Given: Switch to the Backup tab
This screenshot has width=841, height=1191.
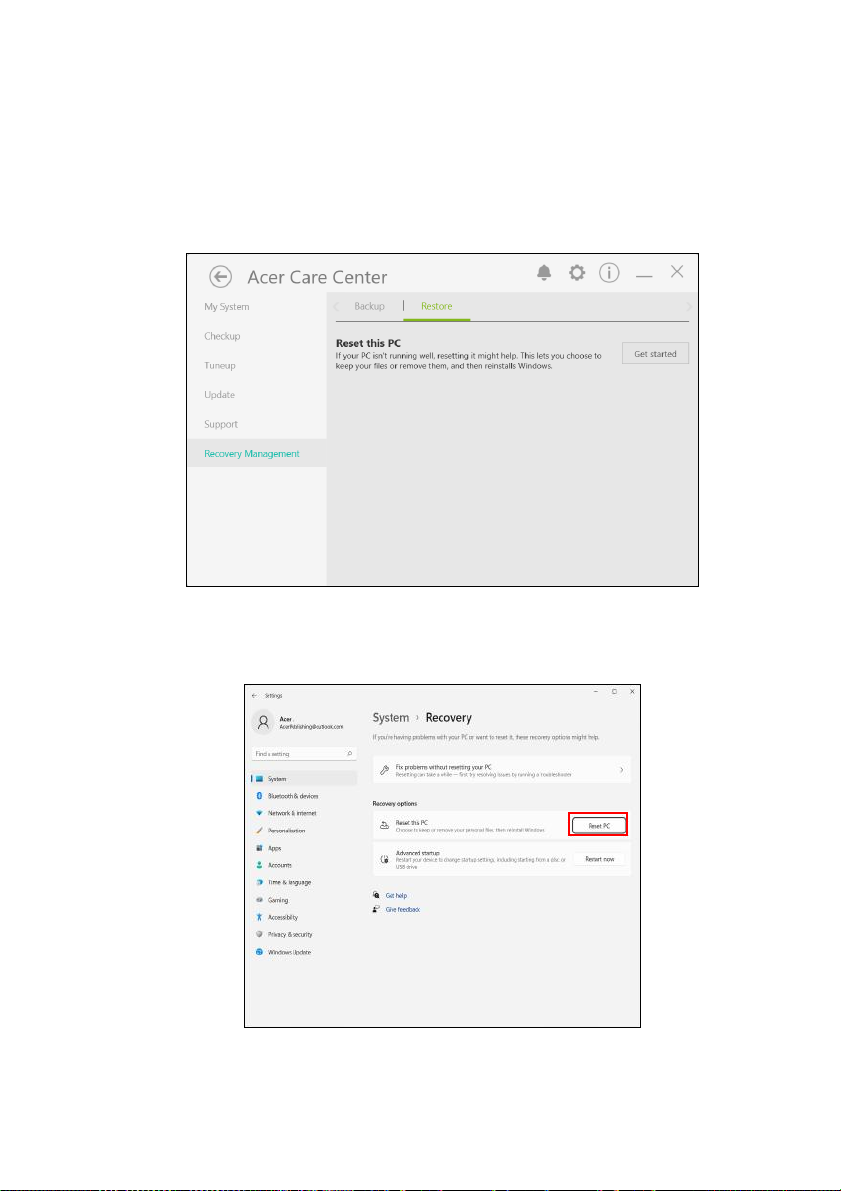Looking at the screenshot, I should point(369,306).
